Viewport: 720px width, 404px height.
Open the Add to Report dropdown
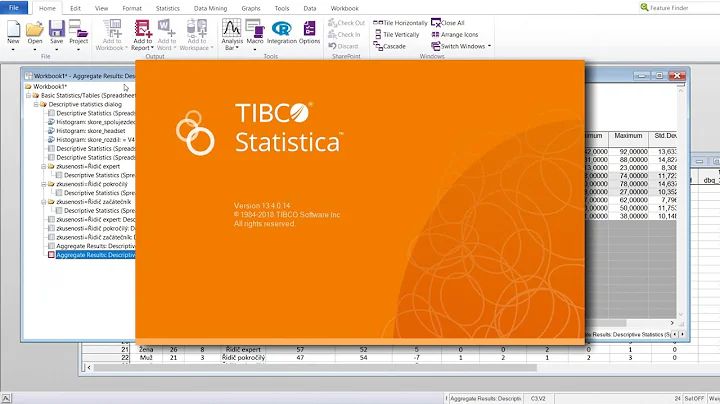(152, 48)
